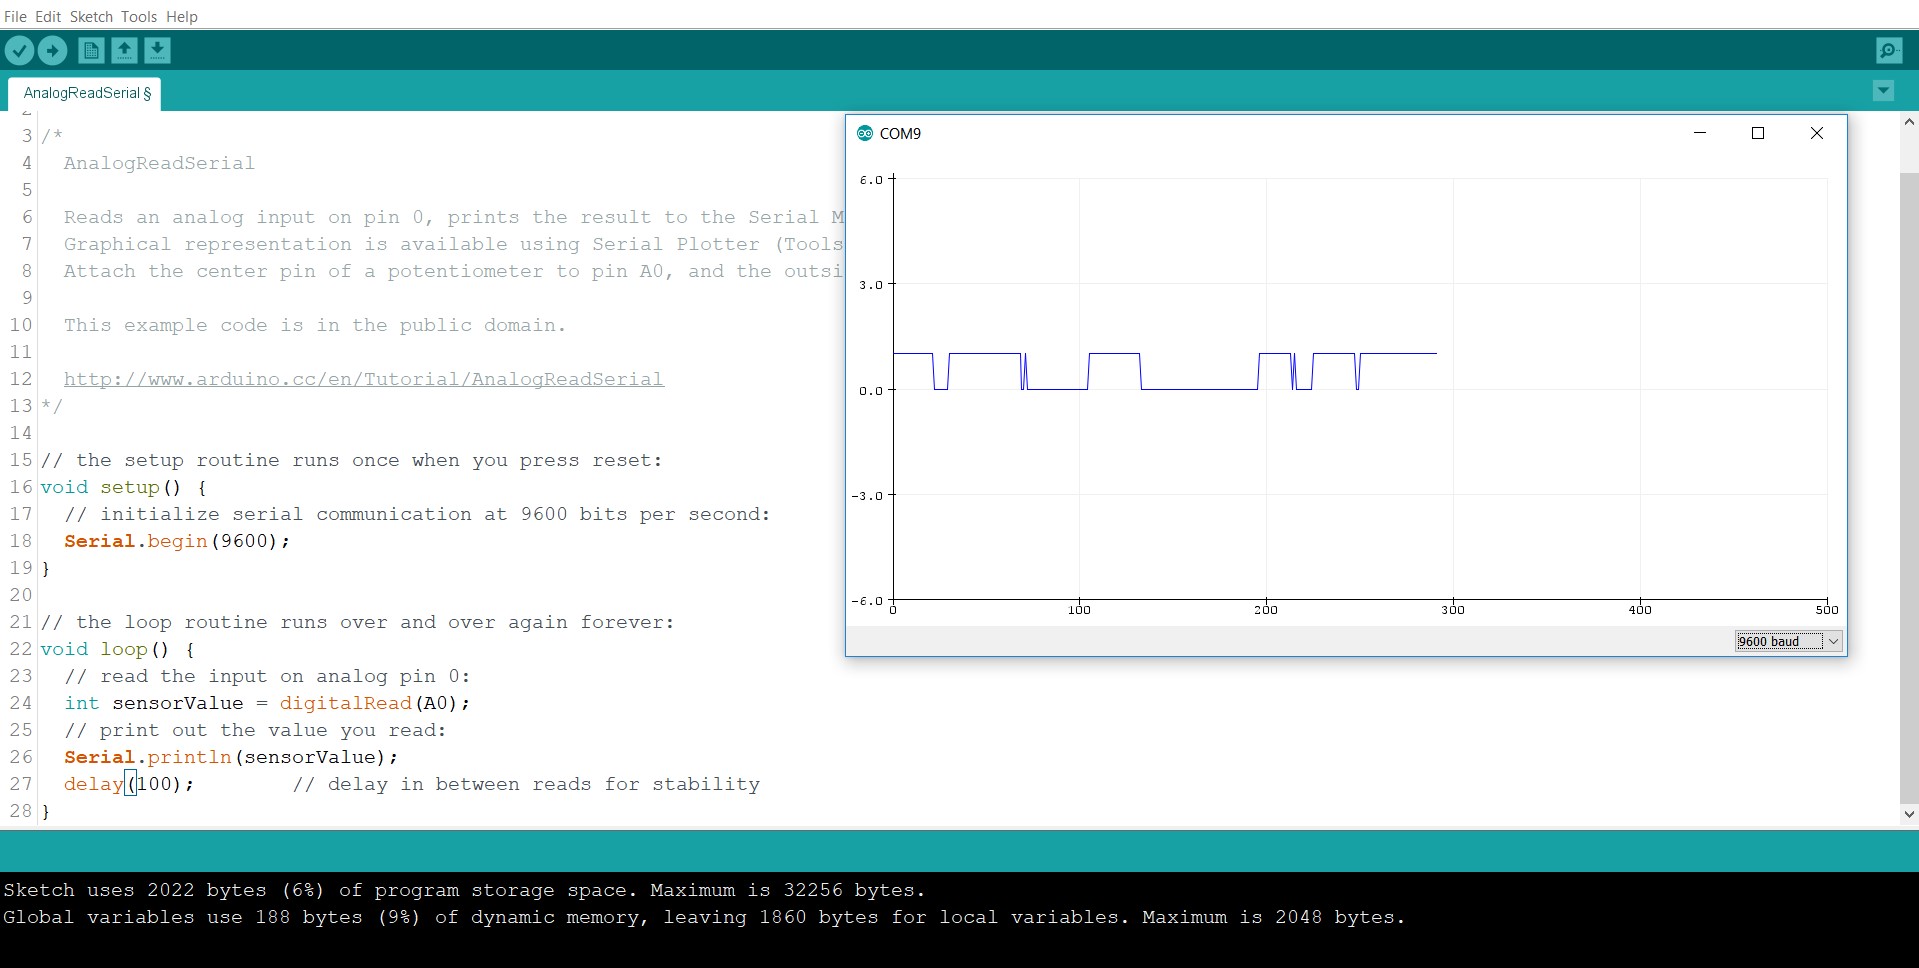The image size is (1919, 968).
Task: Click on Serial.begin(9600) code line
Action: (x=177, y=541)
